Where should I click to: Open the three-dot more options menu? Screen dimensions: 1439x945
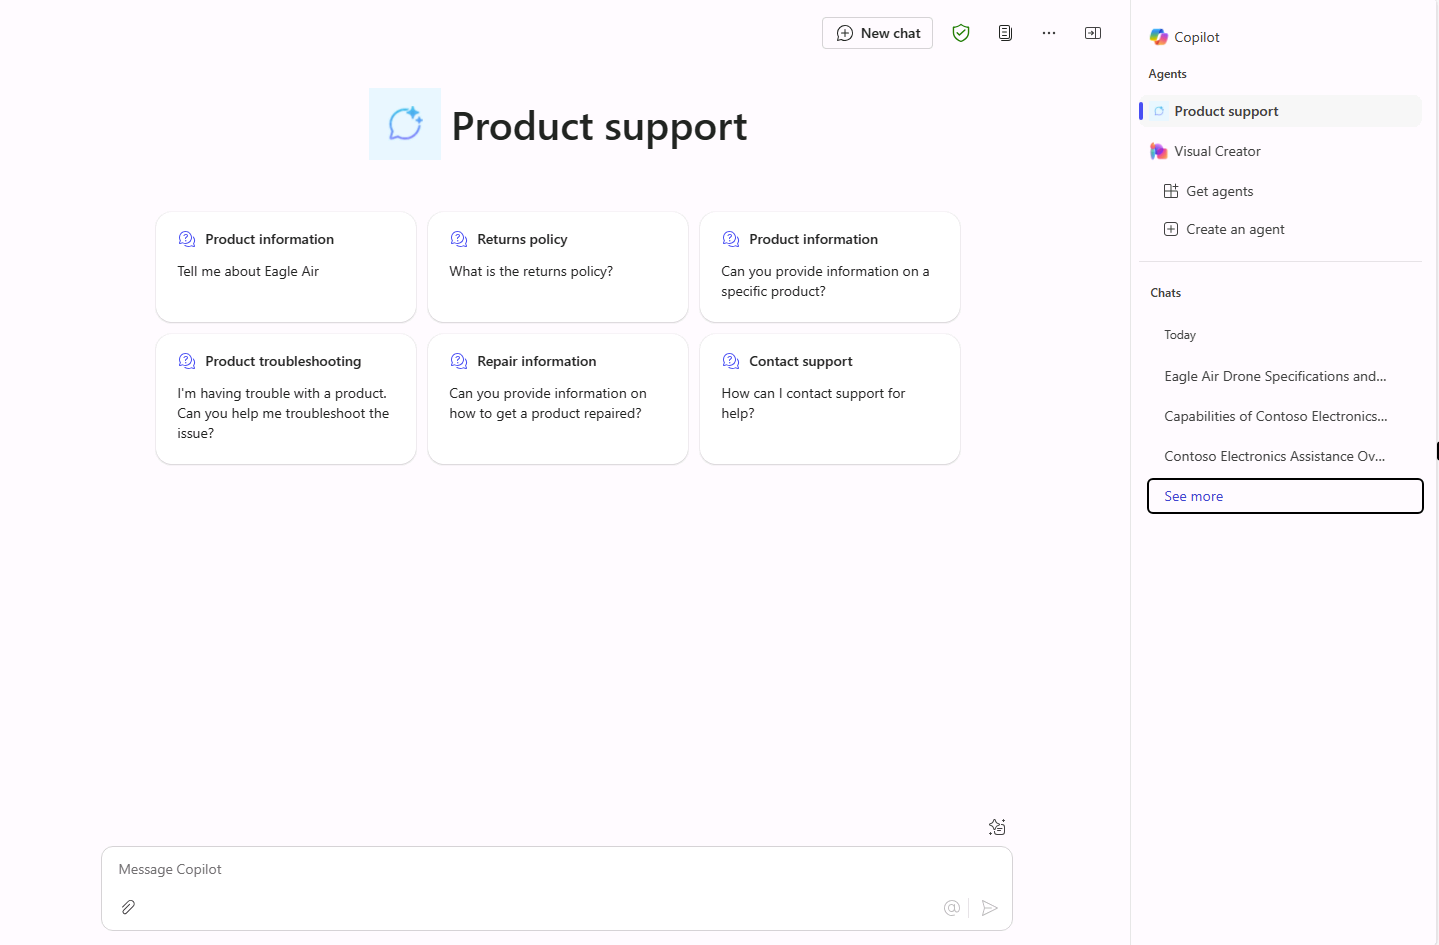[x=1049, y=33]
